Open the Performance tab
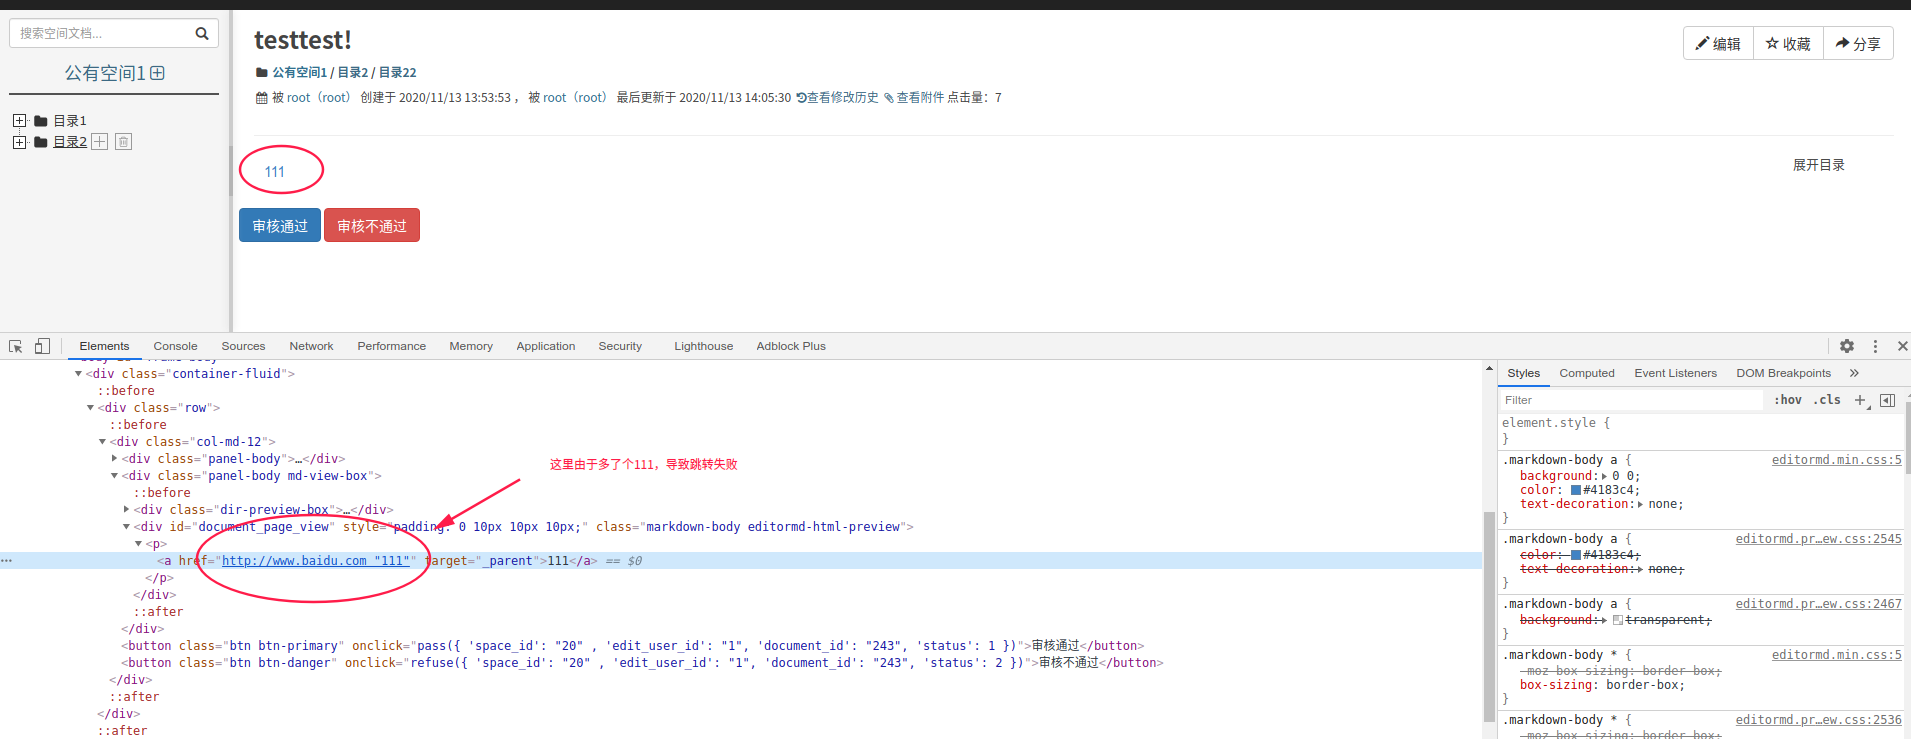The image size is (1911, 739). tap(391, 346)
